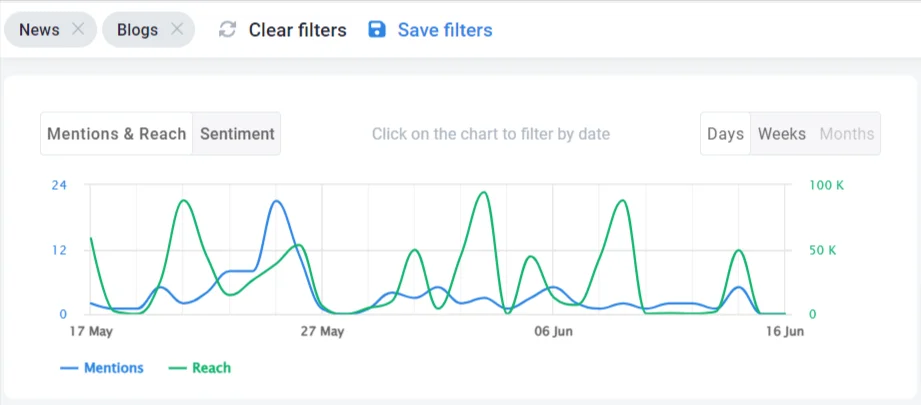
Task: Click the blue Mentions peak near 24
Action: (x=277, y=202)
